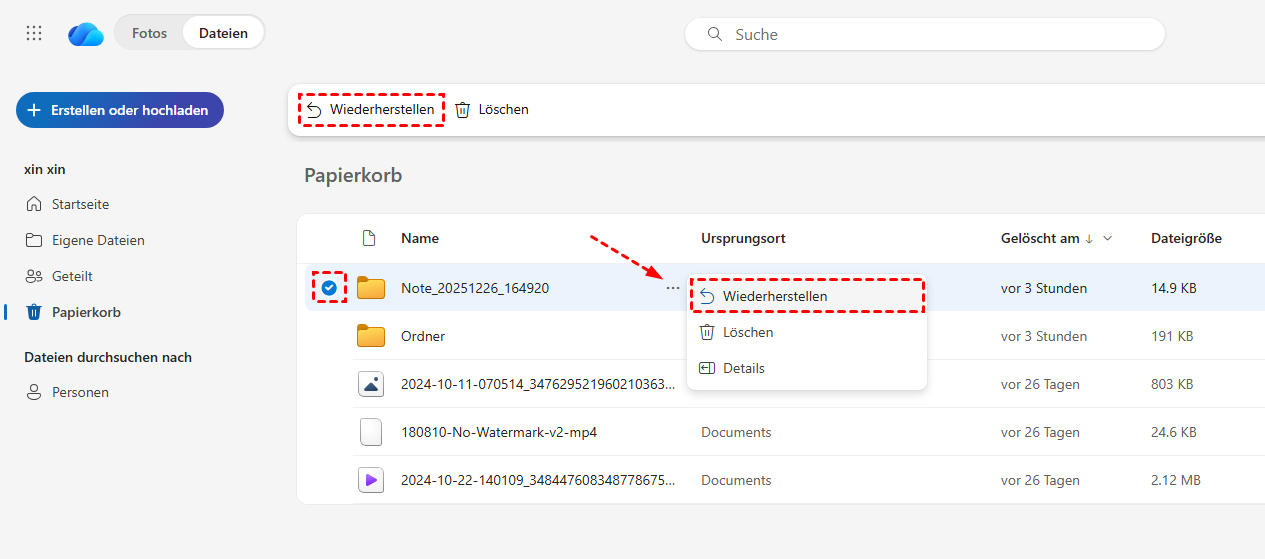The height and width of the screenshot is (559, 1265).
Task: Sort by Name column header
Action: tap(420, 238)
